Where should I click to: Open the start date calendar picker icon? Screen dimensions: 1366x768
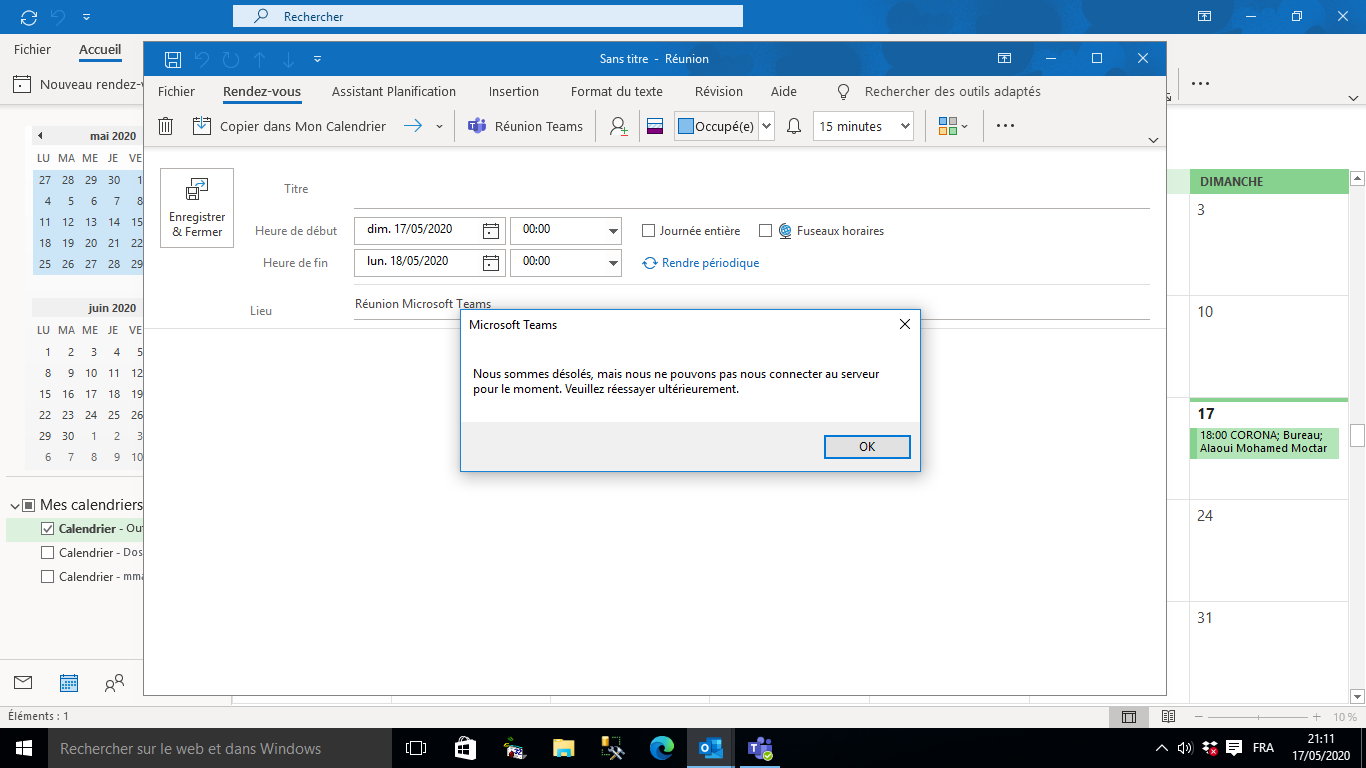(489, 230)
